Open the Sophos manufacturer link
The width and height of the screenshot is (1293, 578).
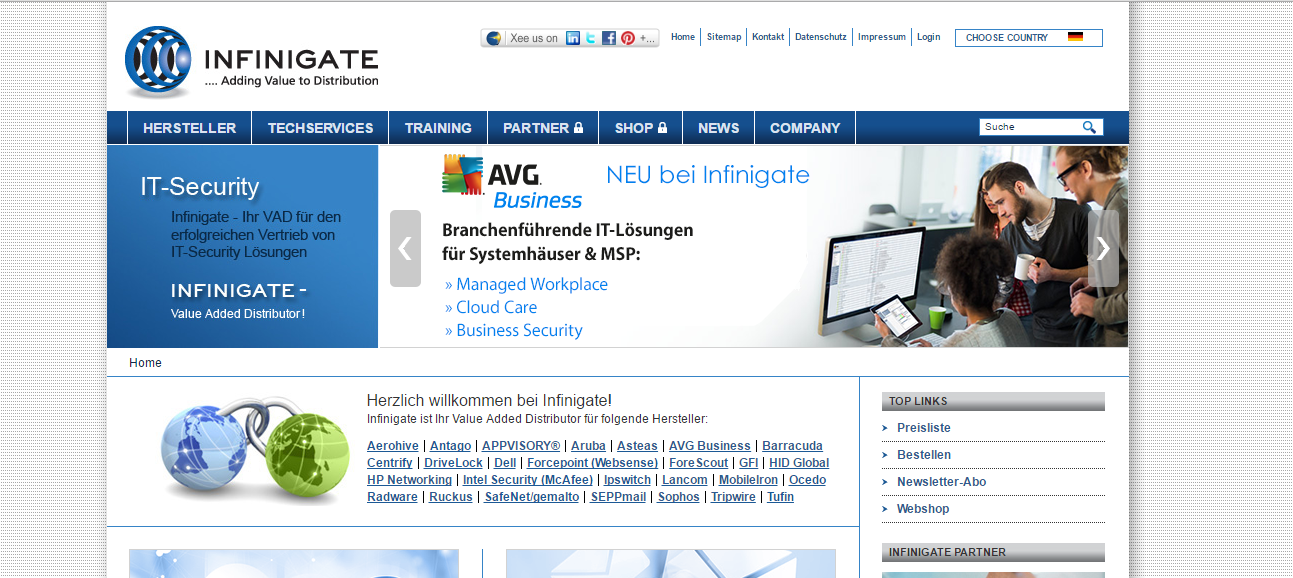678,497
